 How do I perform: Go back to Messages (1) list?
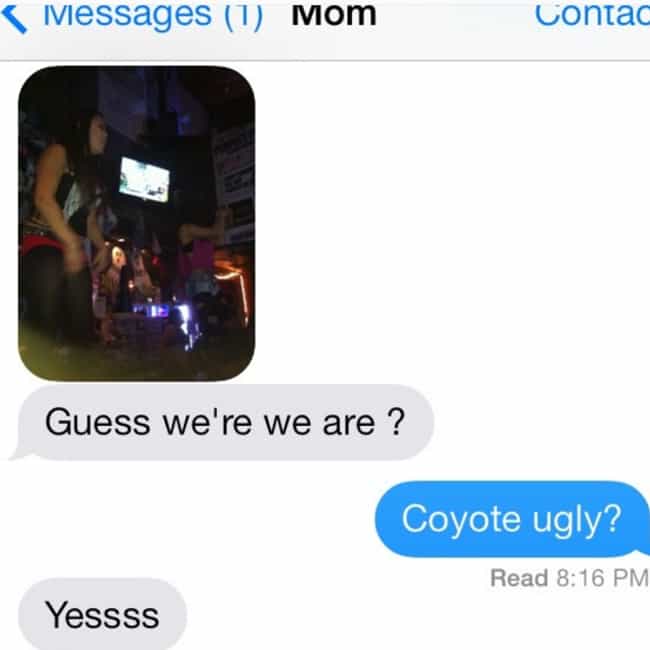[x=132, y=15]
